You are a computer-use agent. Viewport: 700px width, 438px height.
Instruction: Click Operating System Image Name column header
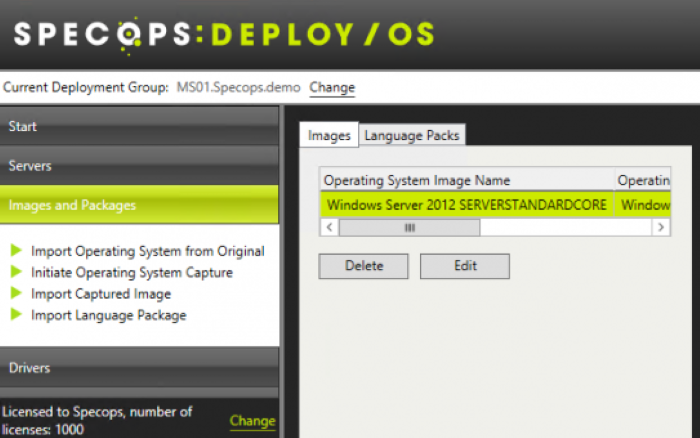click(x=467, y=180)
